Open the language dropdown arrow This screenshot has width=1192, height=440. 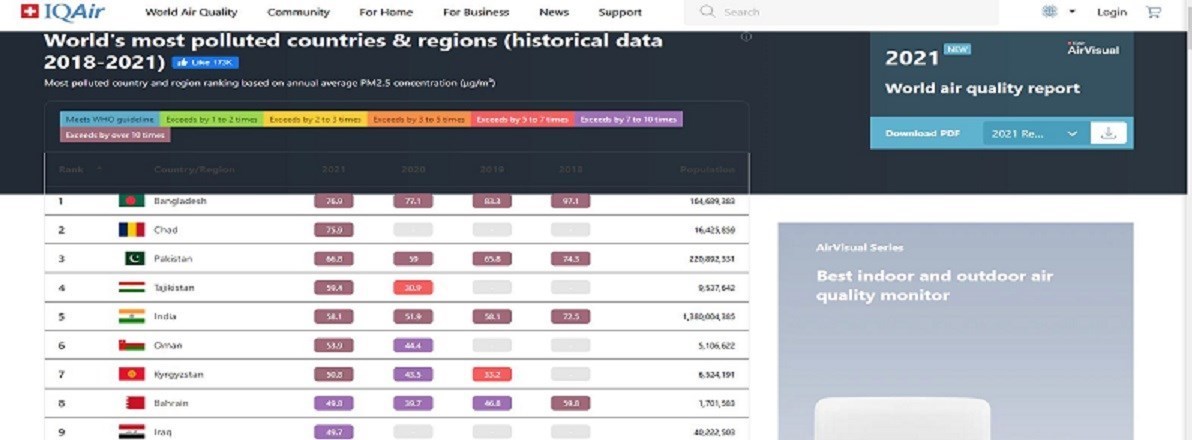[1072, 13]
